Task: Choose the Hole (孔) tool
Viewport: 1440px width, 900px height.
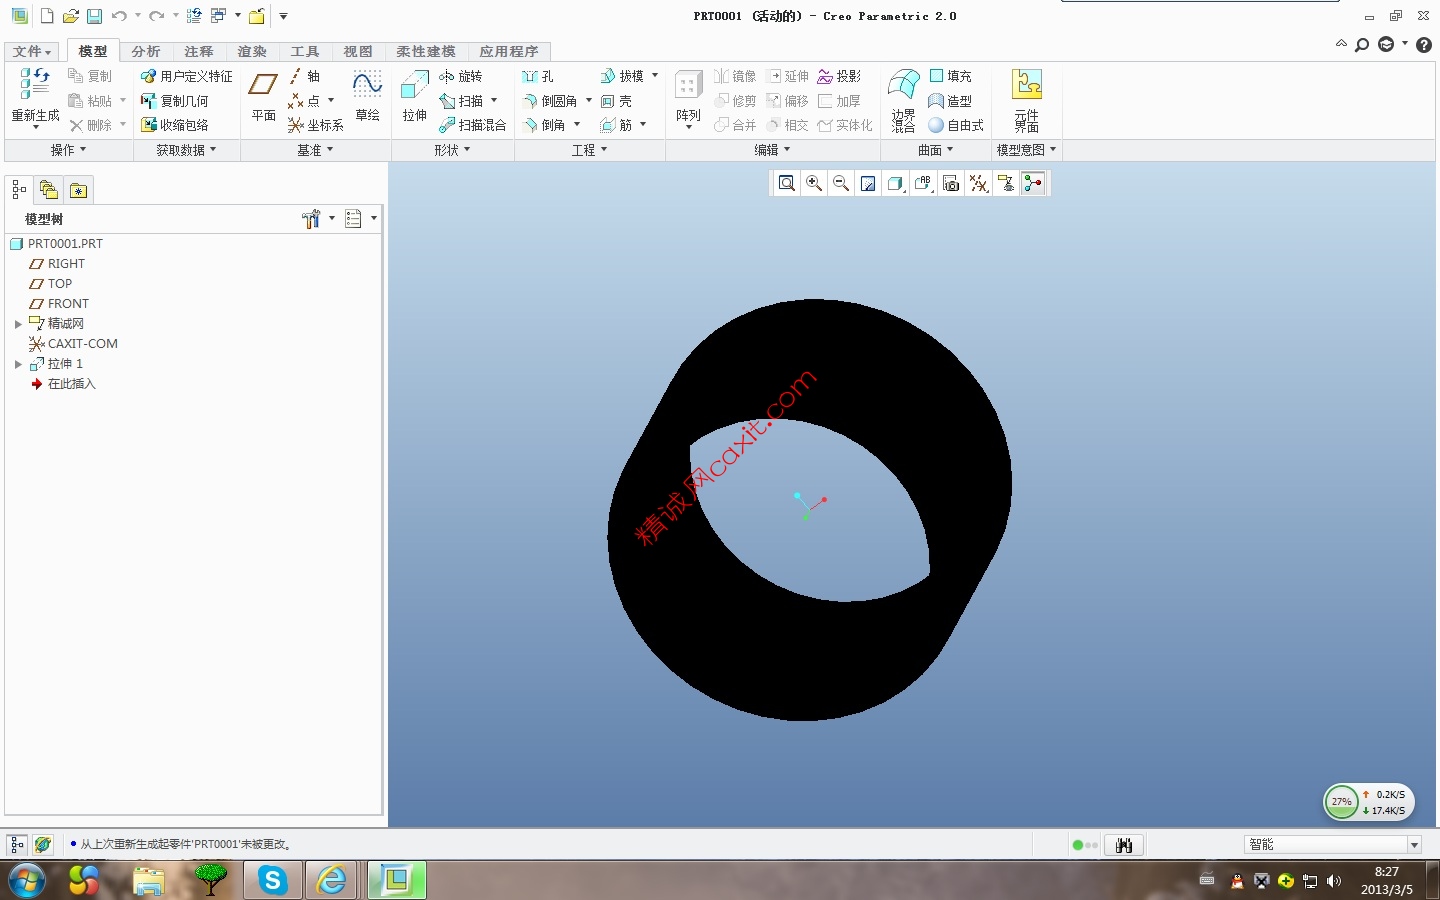Action: (x=538, y=76)
